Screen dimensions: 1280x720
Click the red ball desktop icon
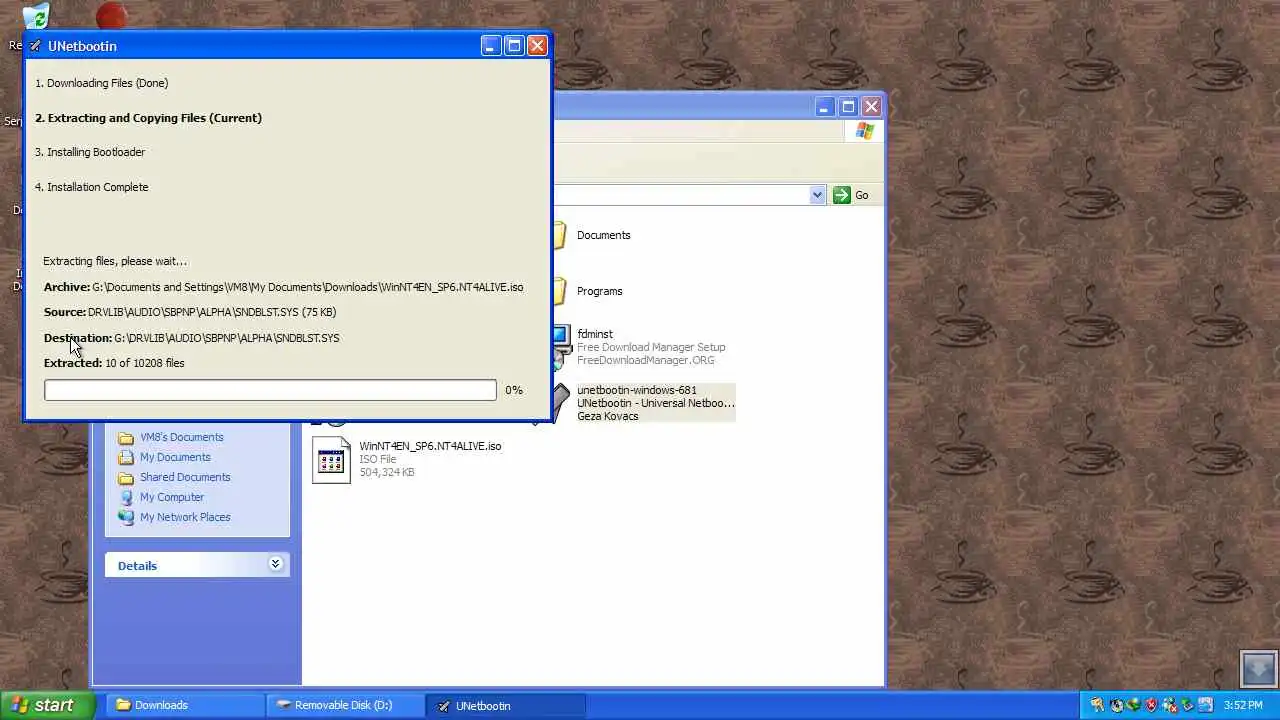click(112, 16)
